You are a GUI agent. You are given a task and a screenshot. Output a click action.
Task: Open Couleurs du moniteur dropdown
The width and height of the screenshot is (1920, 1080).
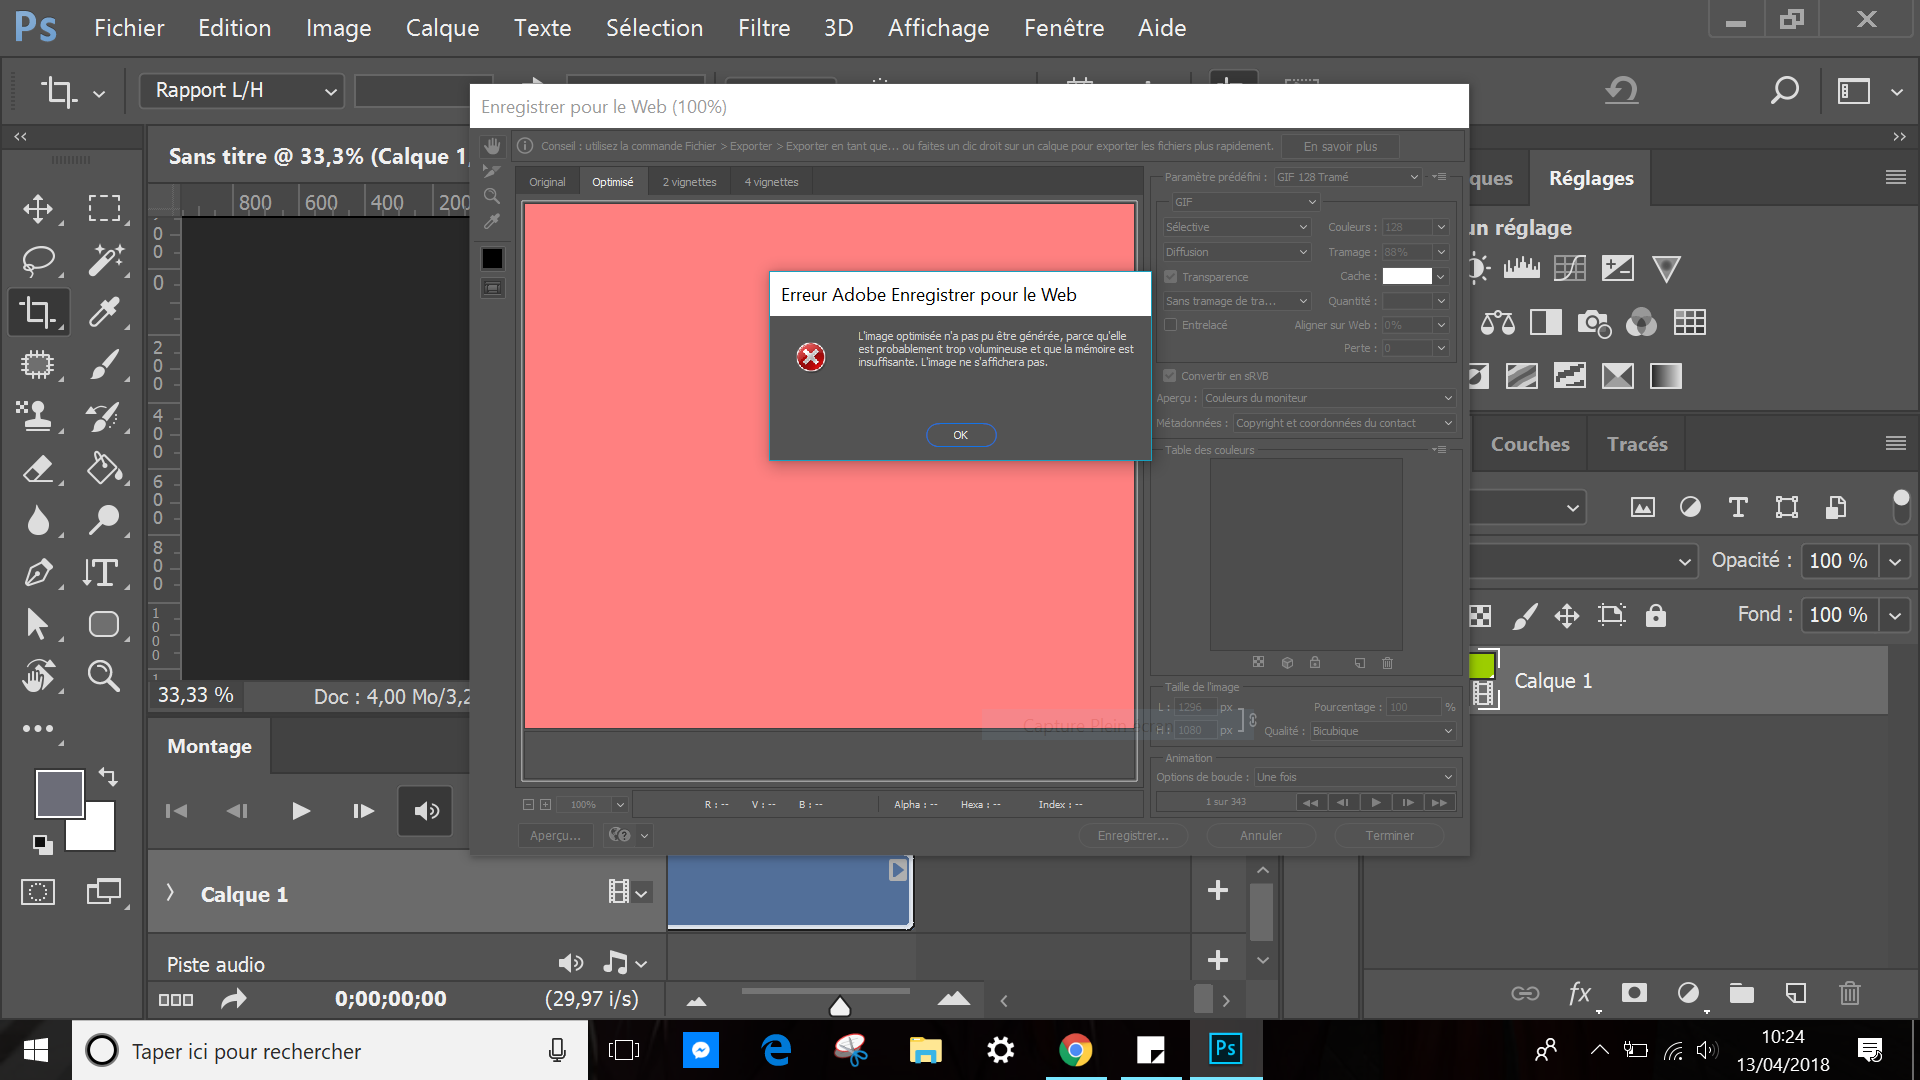(x=1328, y=398)
